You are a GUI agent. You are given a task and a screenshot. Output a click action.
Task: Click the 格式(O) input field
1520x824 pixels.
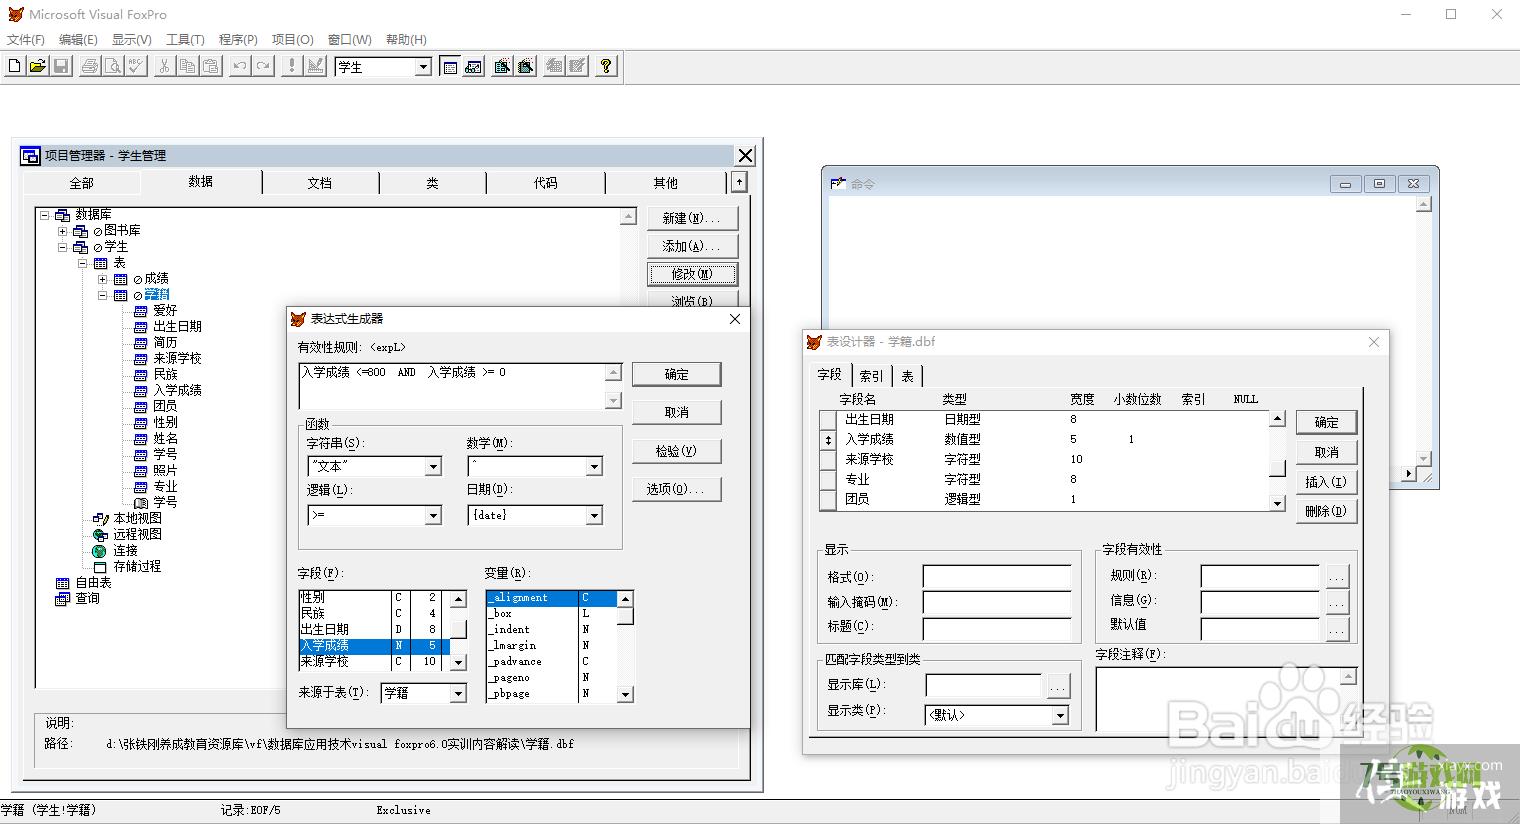(x=996, y=577)
